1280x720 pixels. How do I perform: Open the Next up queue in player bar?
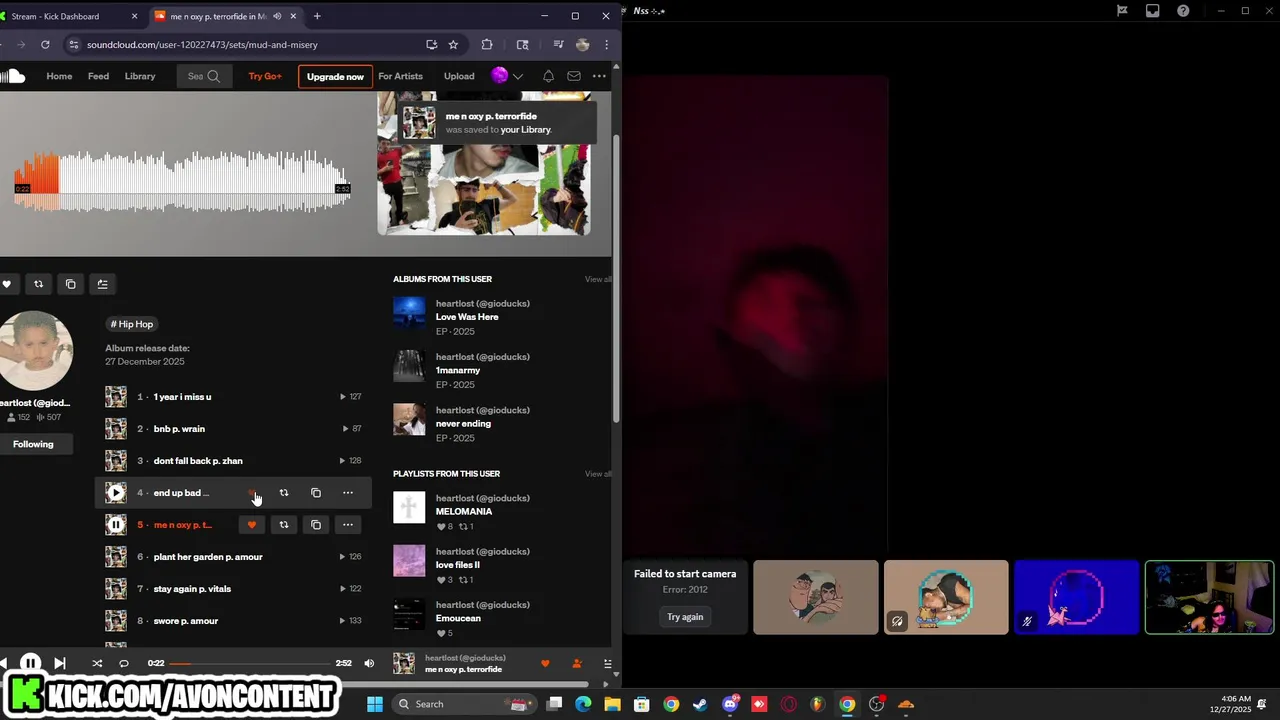(607, 663)
